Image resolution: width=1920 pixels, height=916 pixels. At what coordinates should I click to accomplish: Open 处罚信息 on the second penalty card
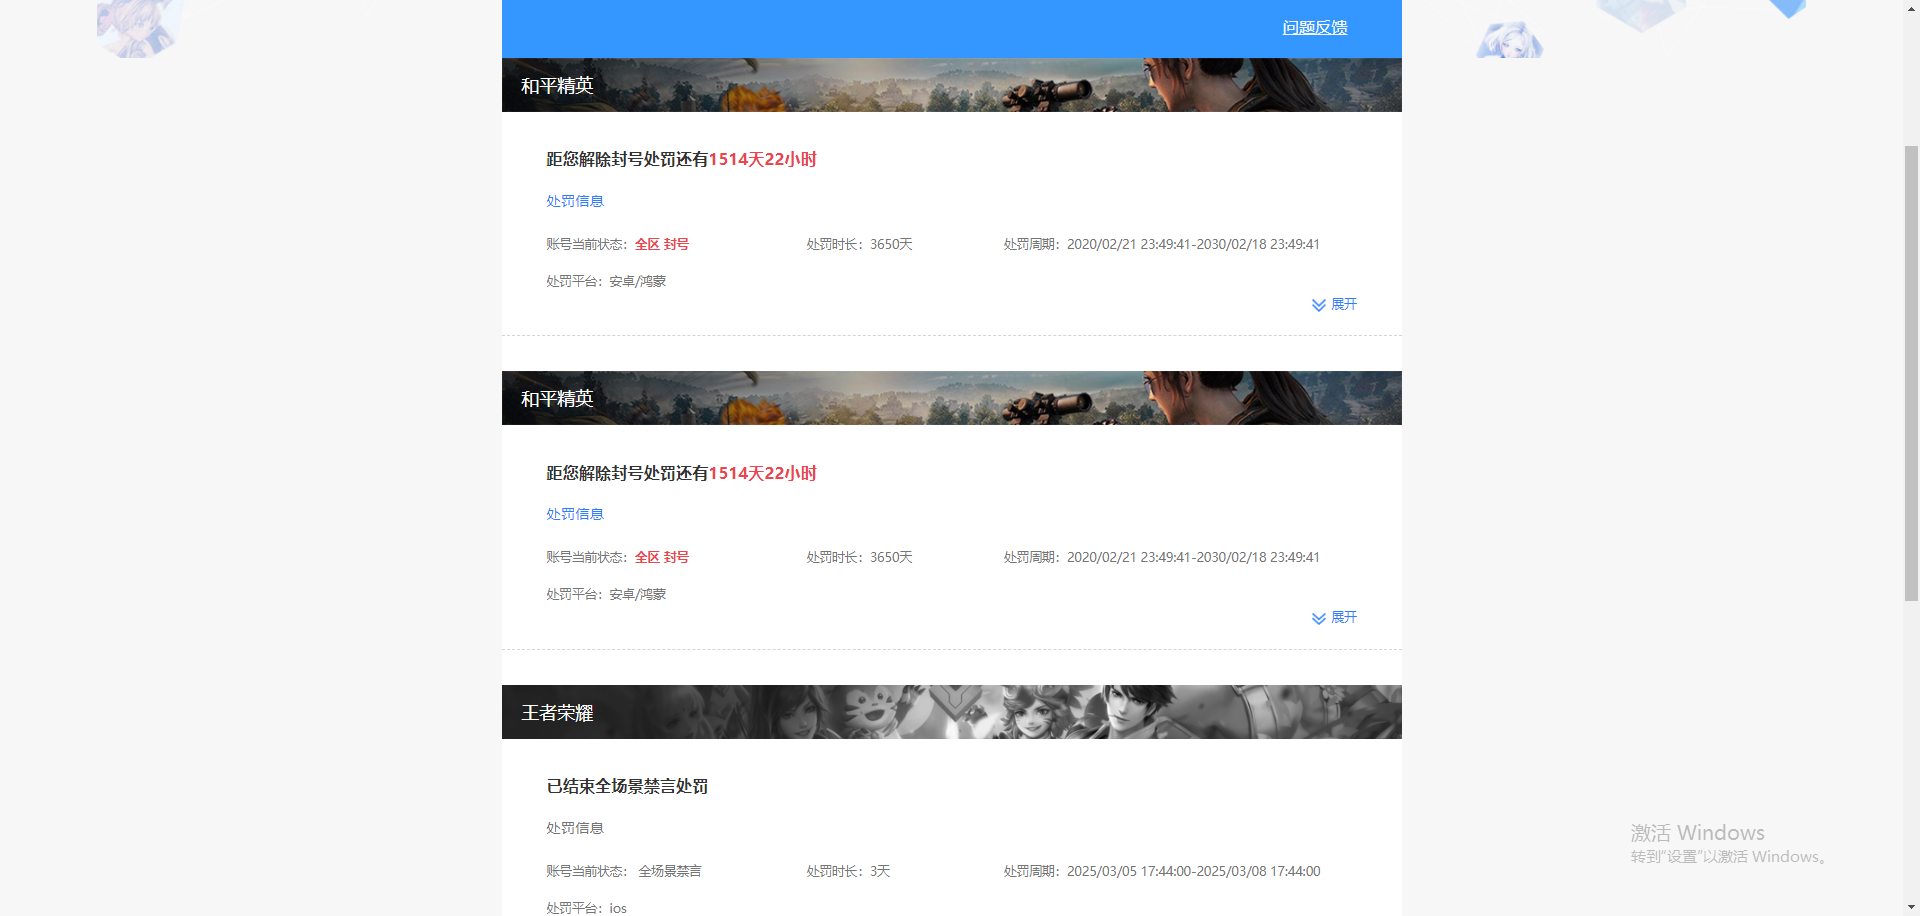click(575, 513)
